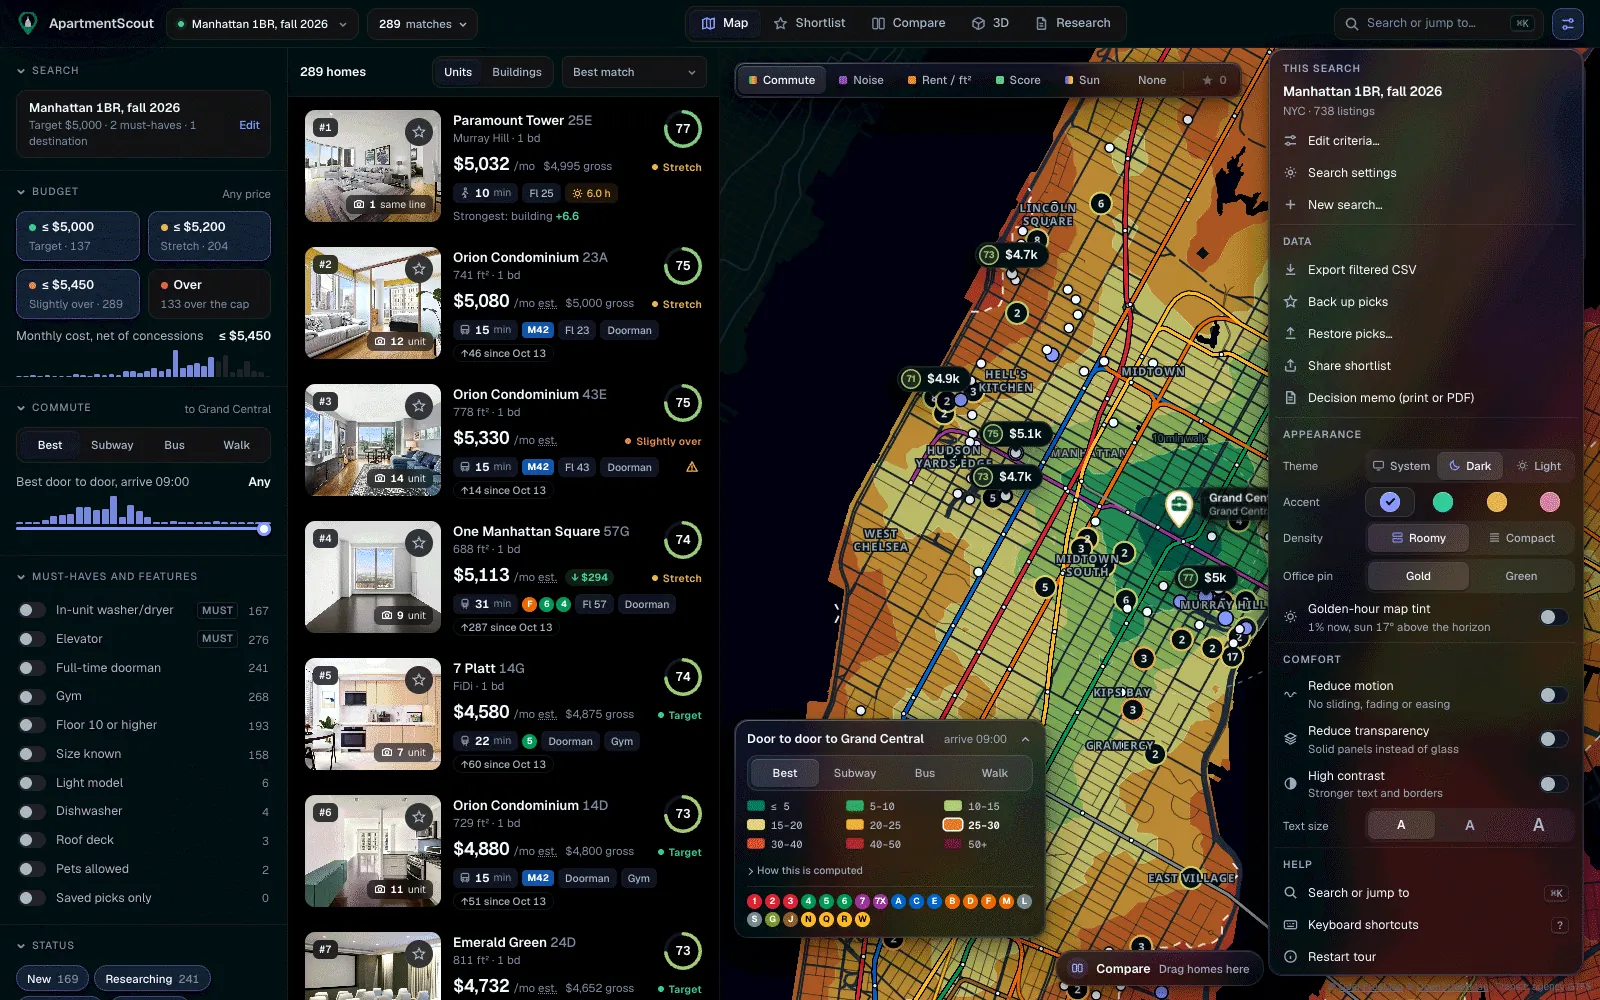Collapse the Must-haves and Features section
The width and height of the screenshot is (1600, 1000).
tap(107, 577)
